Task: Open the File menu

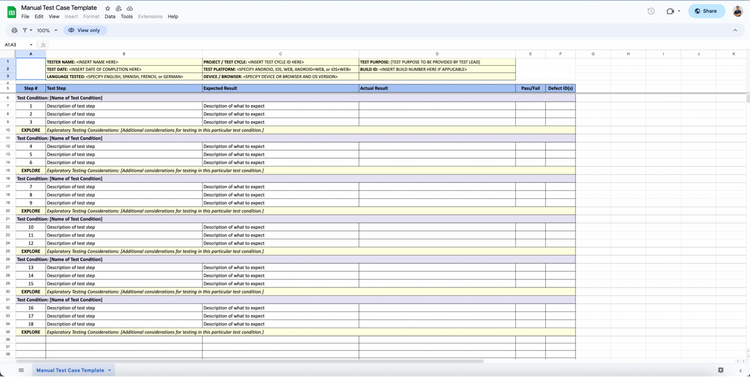Action: (25, 16)
